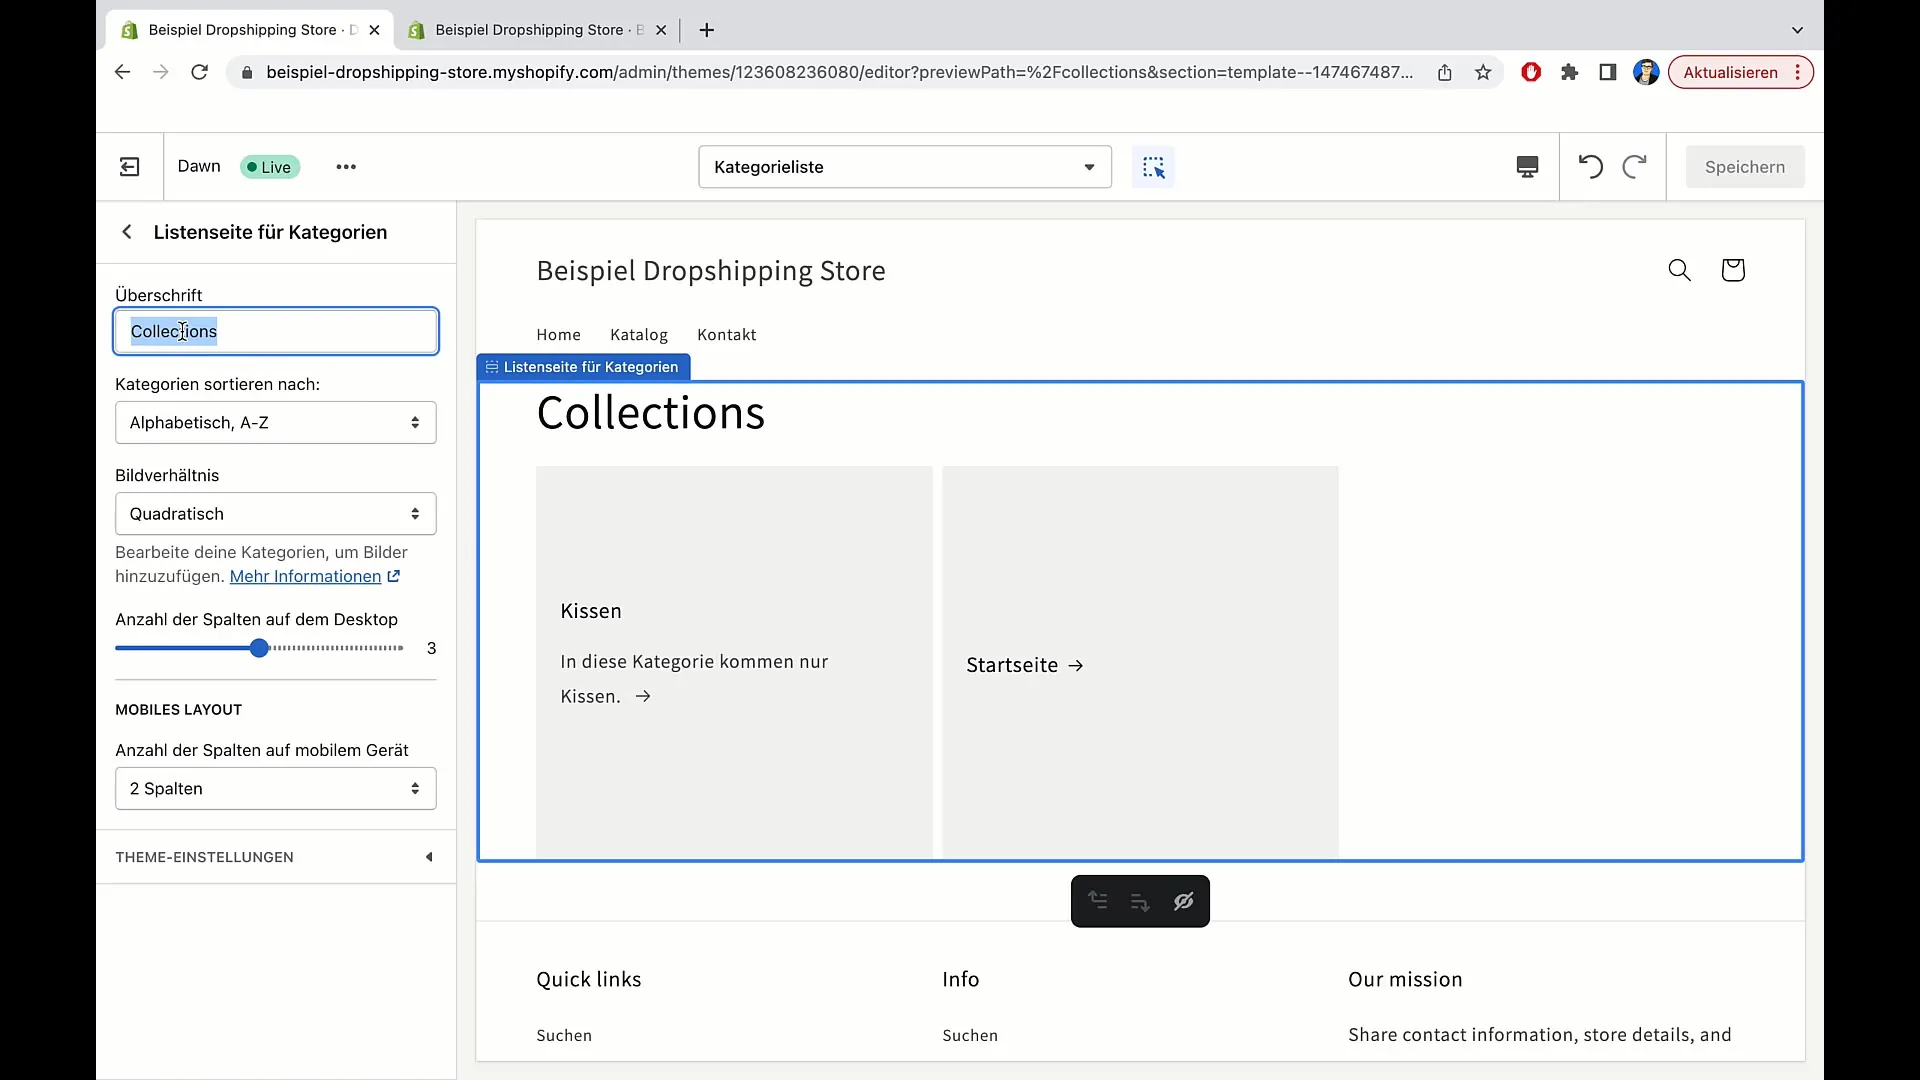Click the Our mission footer heading
This screenshot has height=1080, width=1920.
1405,980
